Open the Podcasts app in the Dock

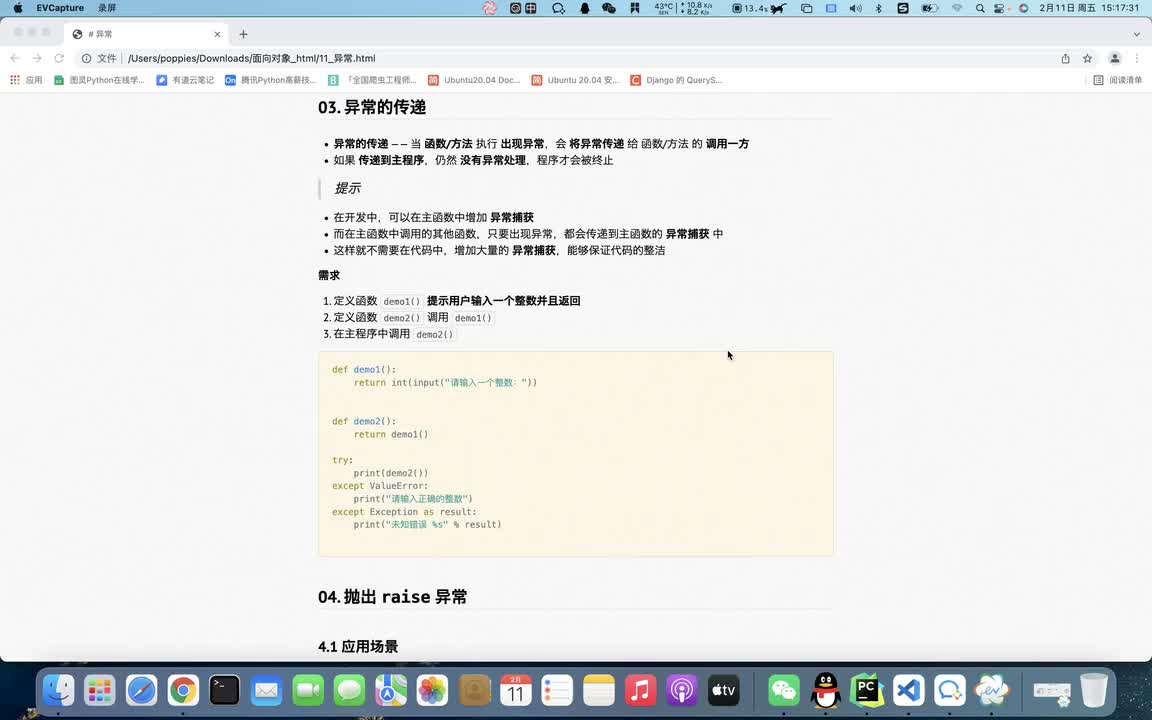682,691
